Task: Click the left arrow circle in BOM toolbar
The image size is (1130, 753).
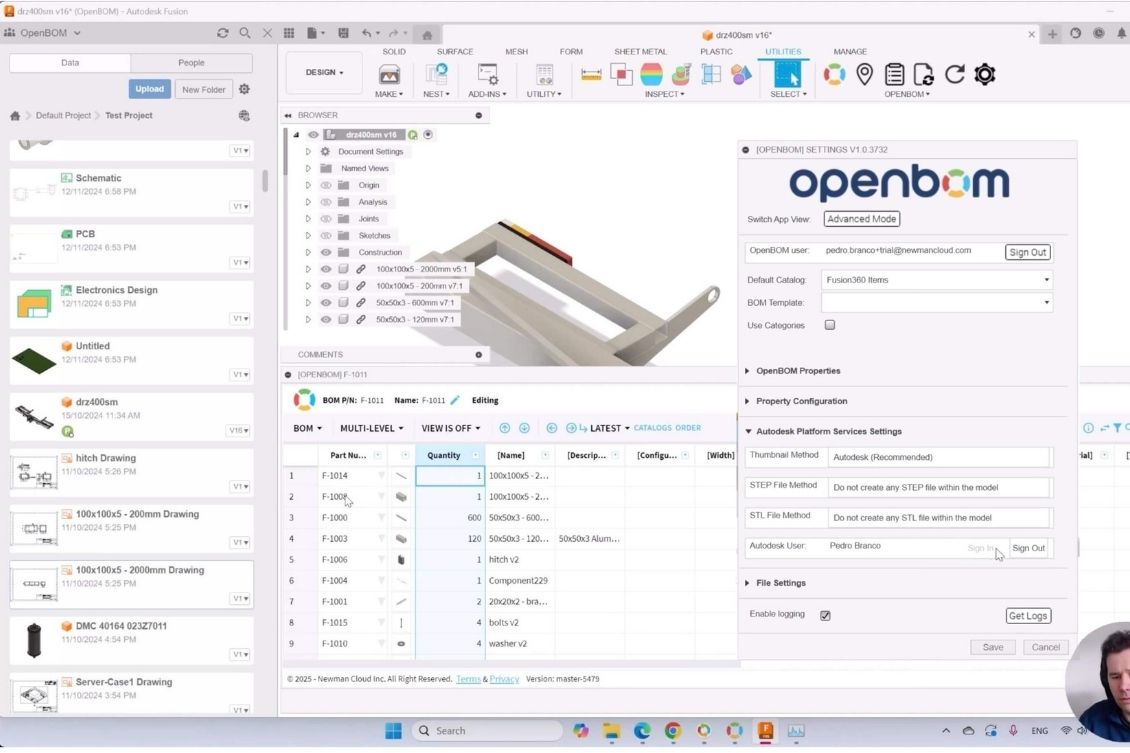Action: 552,428
